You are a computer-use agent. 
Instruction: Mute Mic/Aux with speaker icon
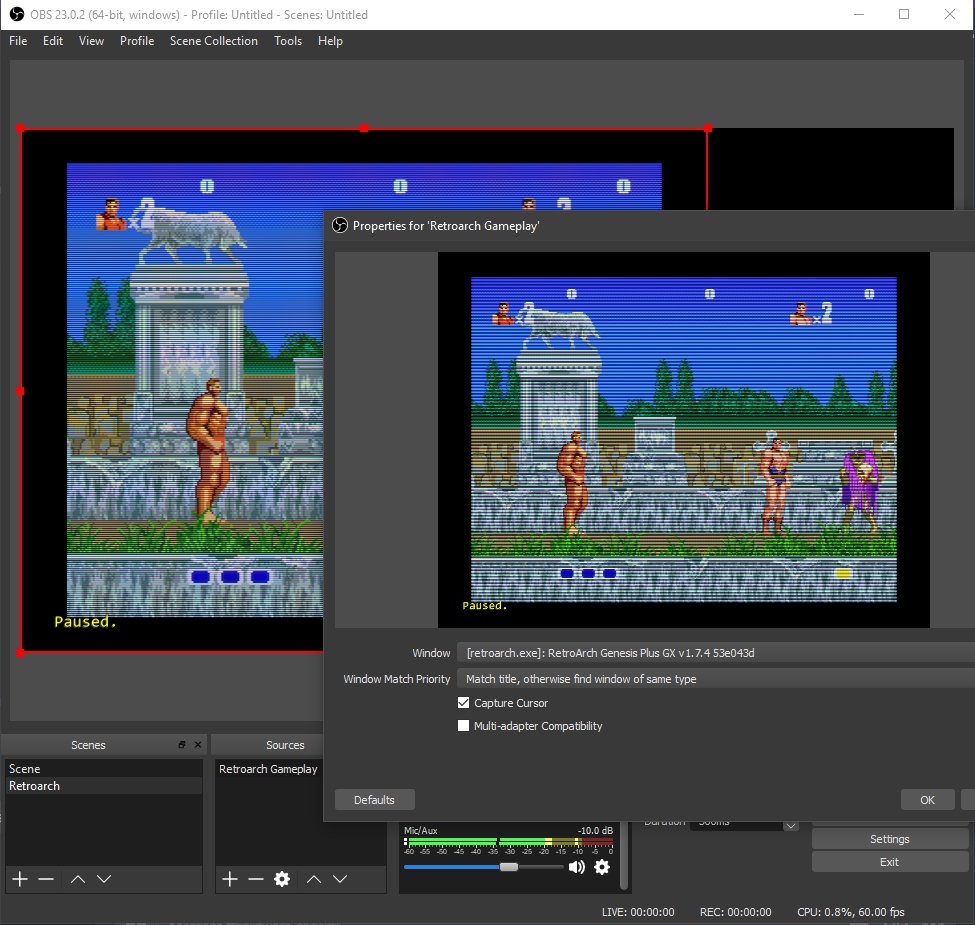pos(576,867)
